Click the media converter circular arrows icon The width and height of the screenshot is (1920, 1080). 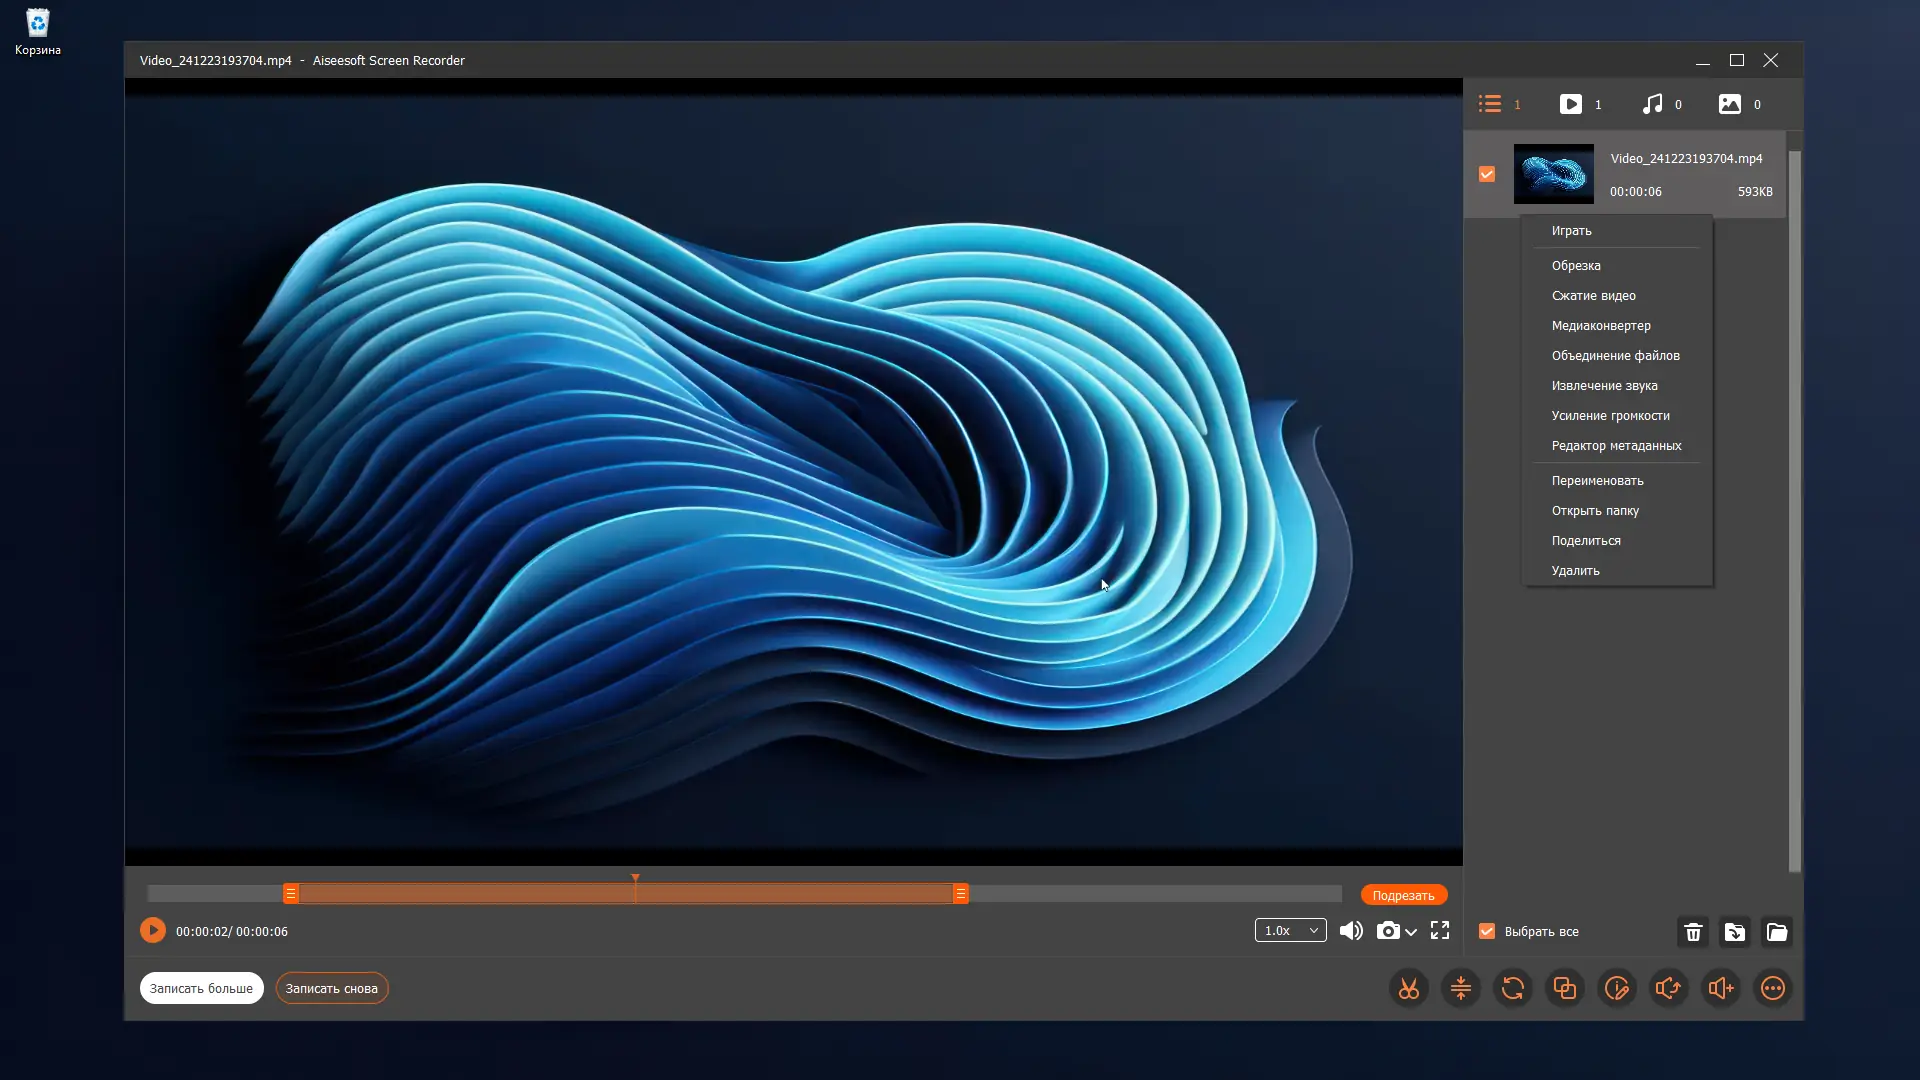(x=1513, y=989)
